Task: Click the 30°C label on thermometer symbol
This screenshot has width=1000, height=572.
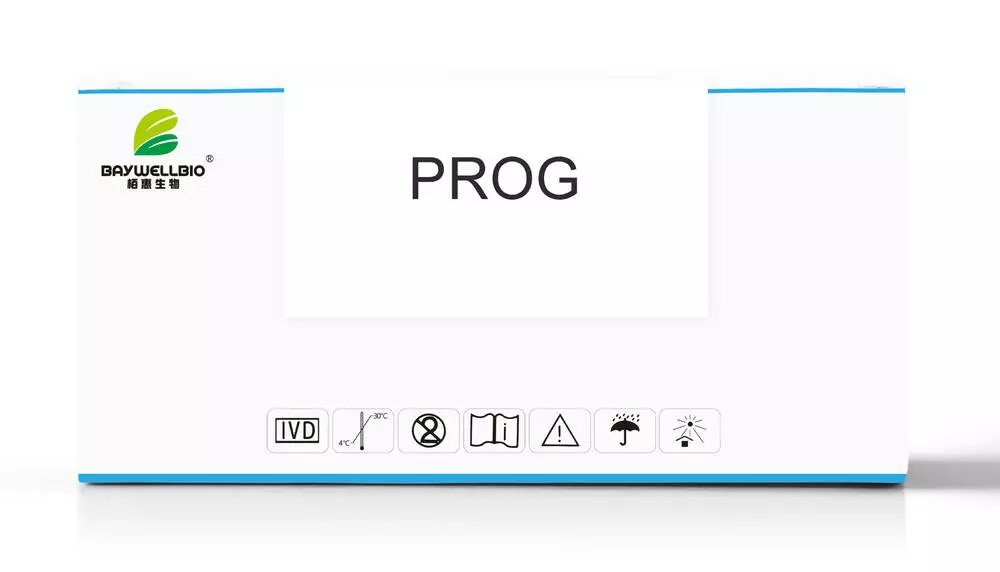Action: pos(380,416)
